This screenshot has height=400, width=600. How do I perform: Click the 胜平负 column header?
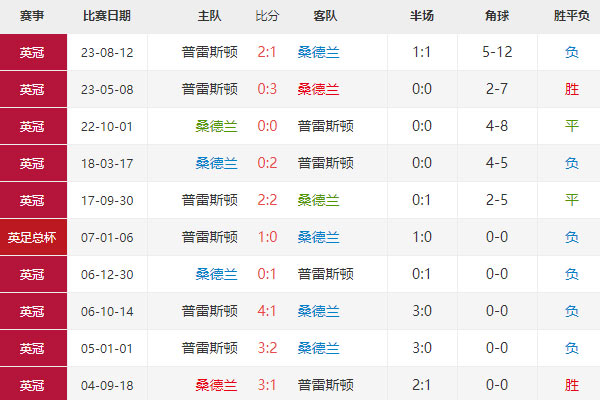tap(571, 17)
